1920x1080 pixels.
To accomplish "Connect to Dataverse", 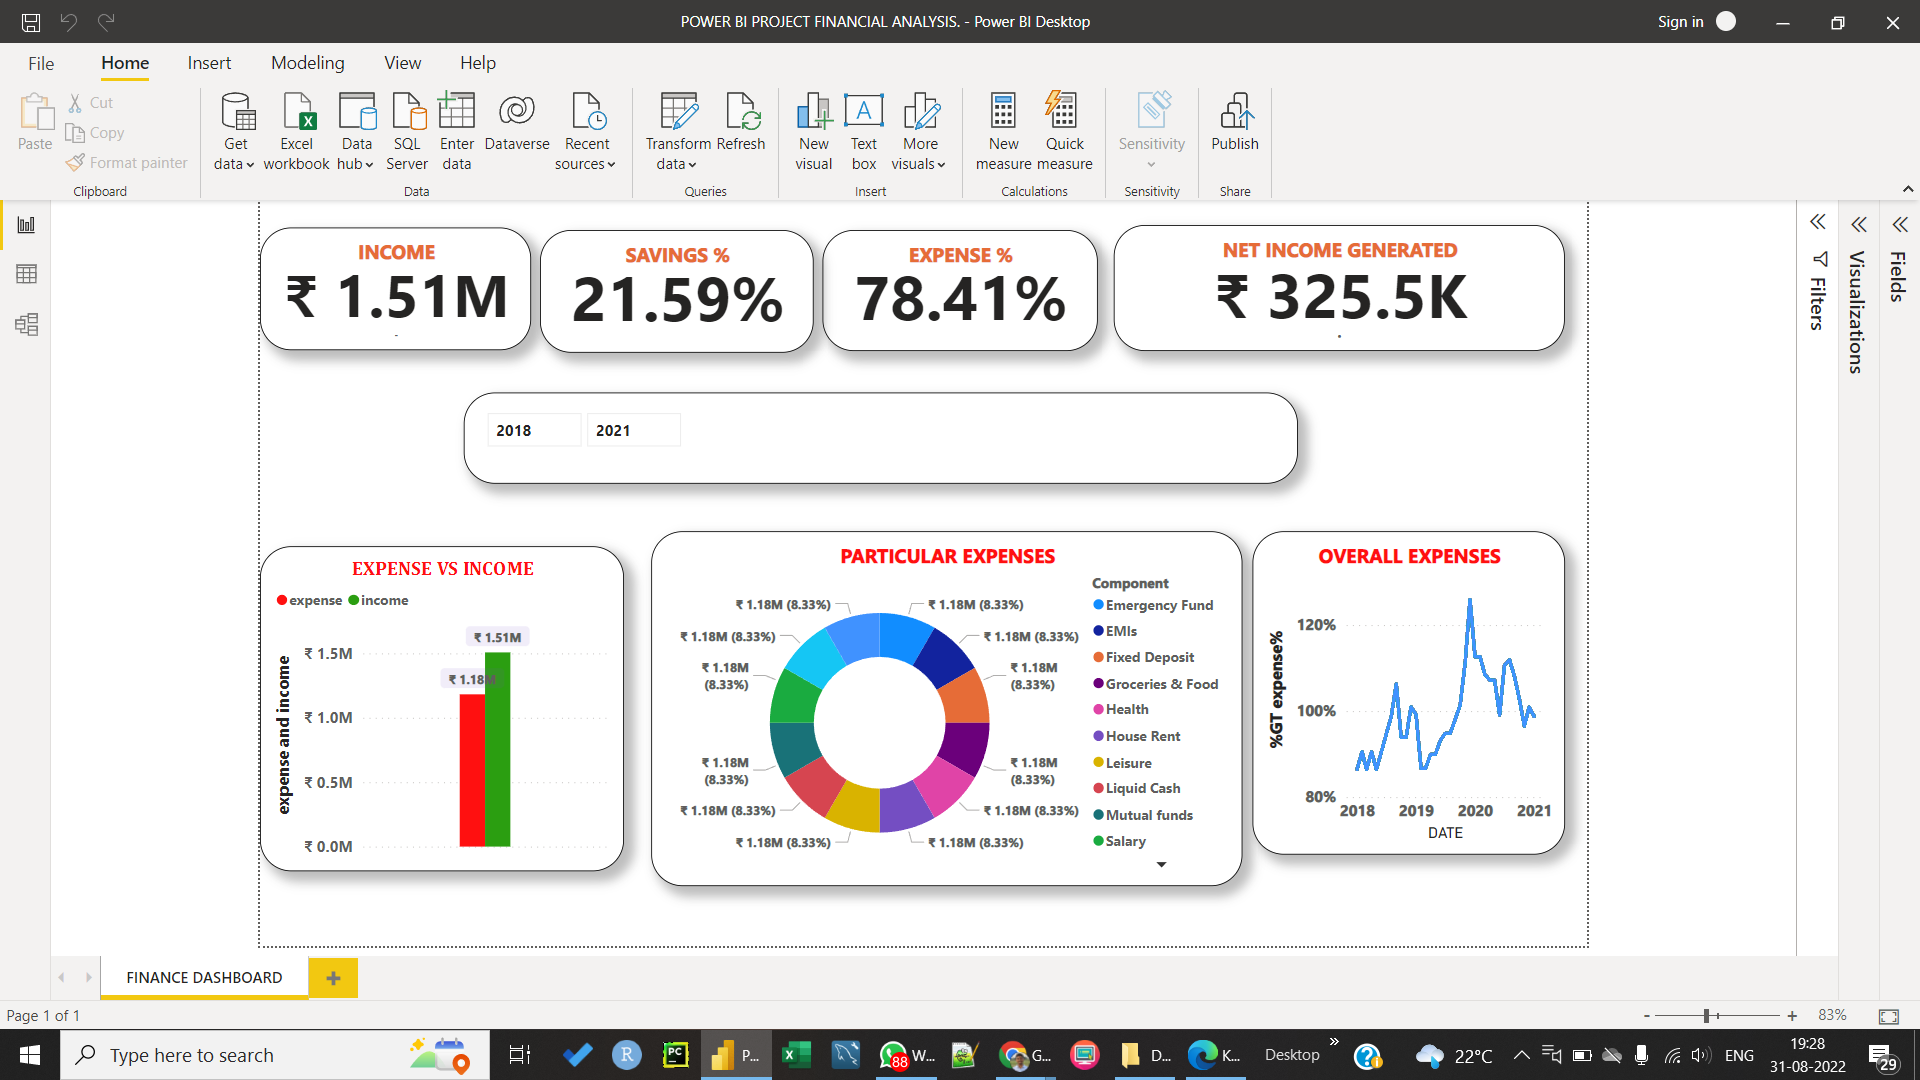I will (x=517, y=130).
